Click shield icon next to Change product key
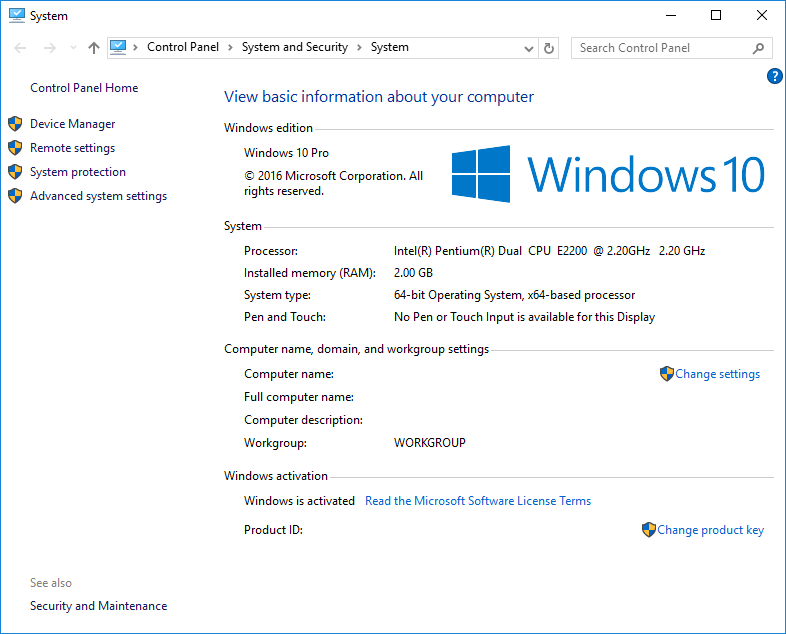This screenshot has width=786, height=634. point(649,529)
